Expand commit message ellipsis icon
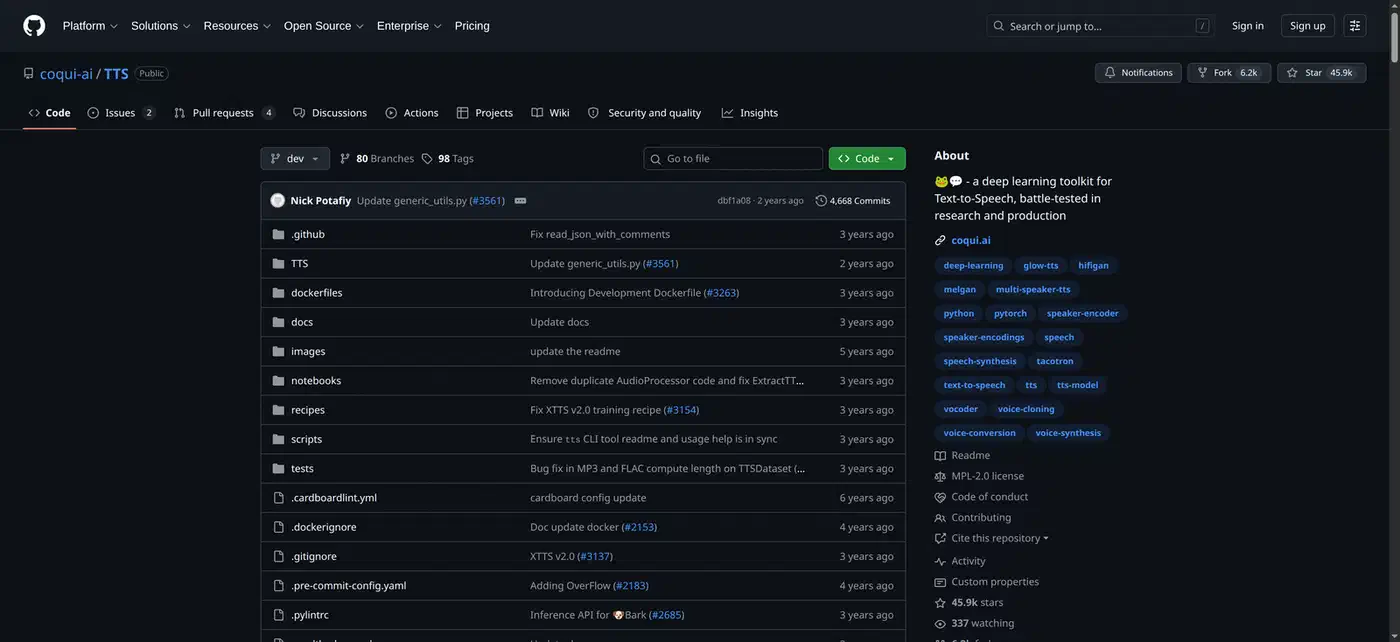 coord(520,201)
